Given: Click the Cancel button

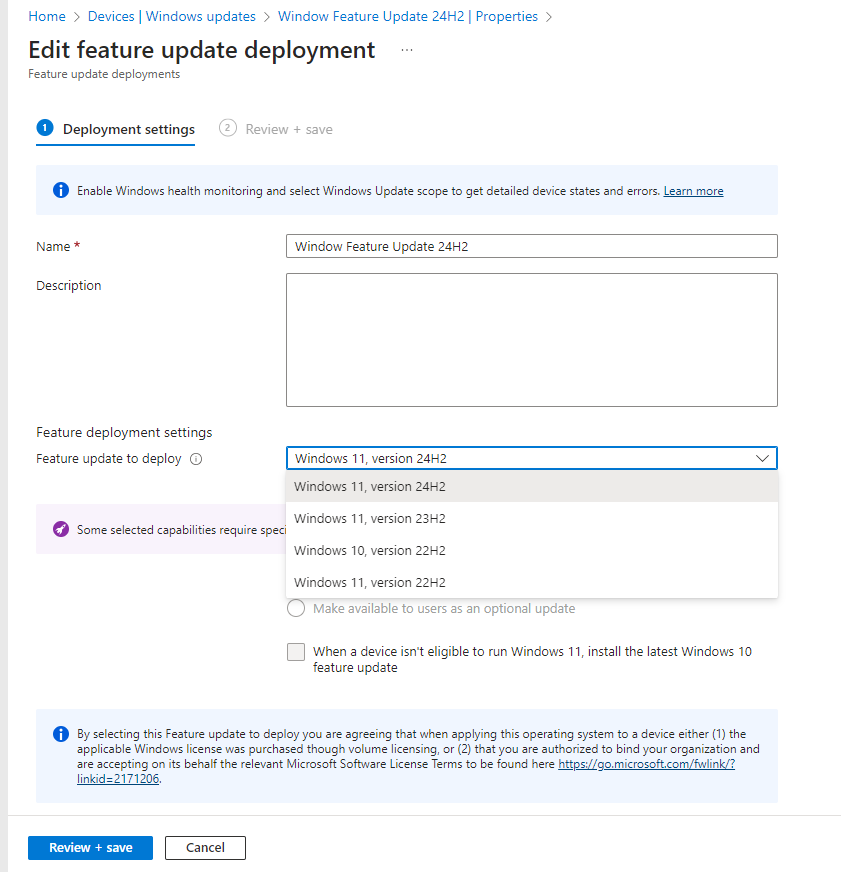Looking at the screenshot, I should click(x=205, y=848).
